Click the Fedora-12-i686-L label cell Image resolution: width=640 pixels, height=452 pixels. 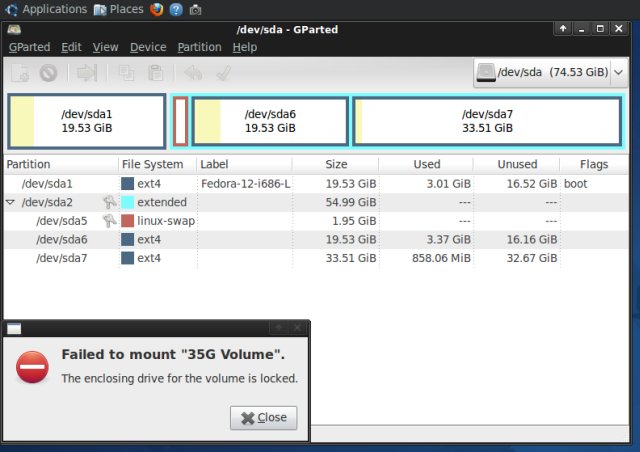click(x=245, y=184)
